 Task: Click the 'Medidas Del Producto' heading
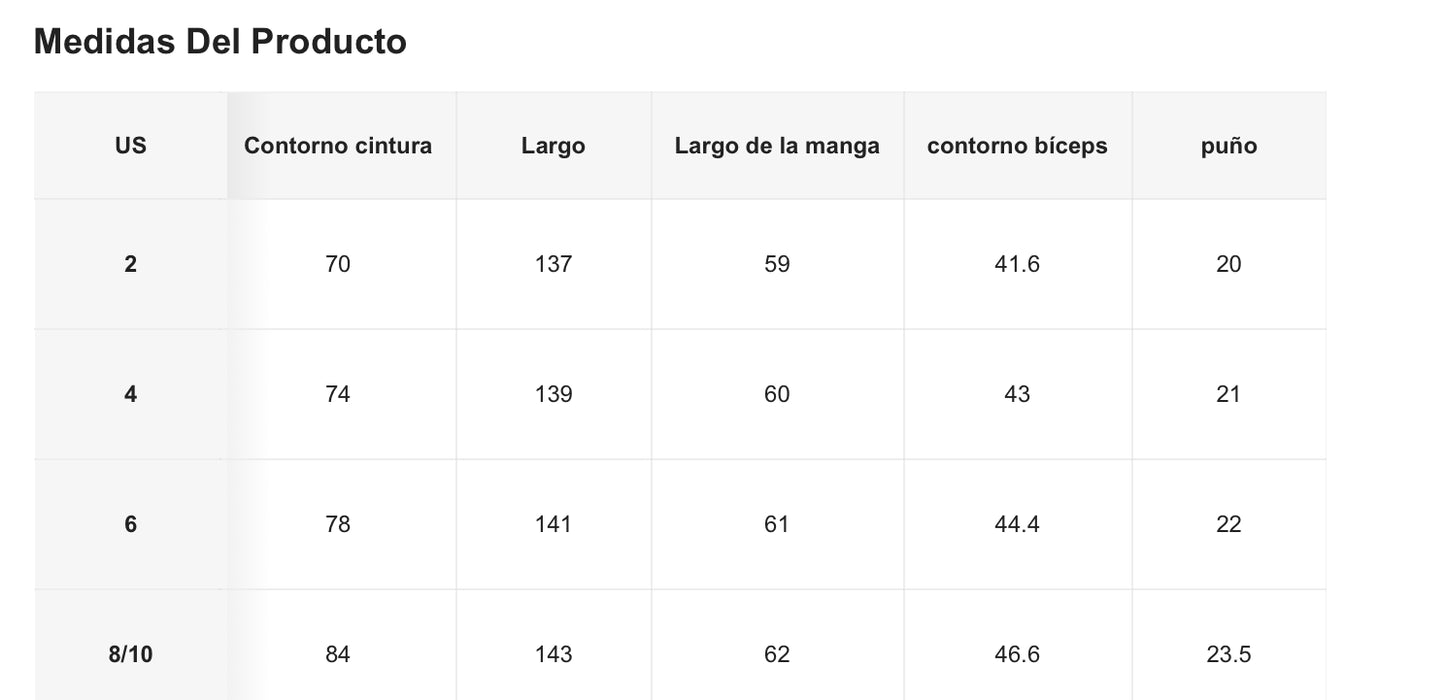point(220,42)
